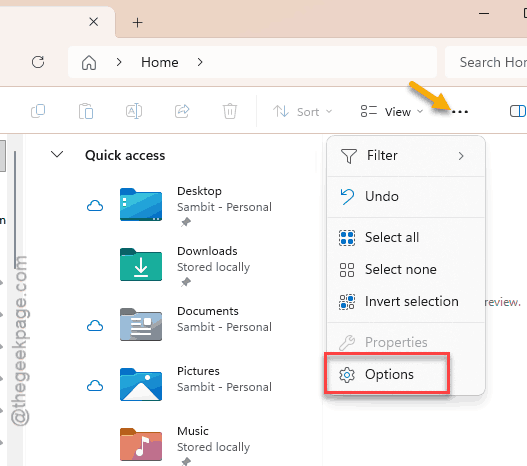The width and height of the screenshot is (527, 466).
Task: Choose Select none from the menu
Action: (406, 269)
